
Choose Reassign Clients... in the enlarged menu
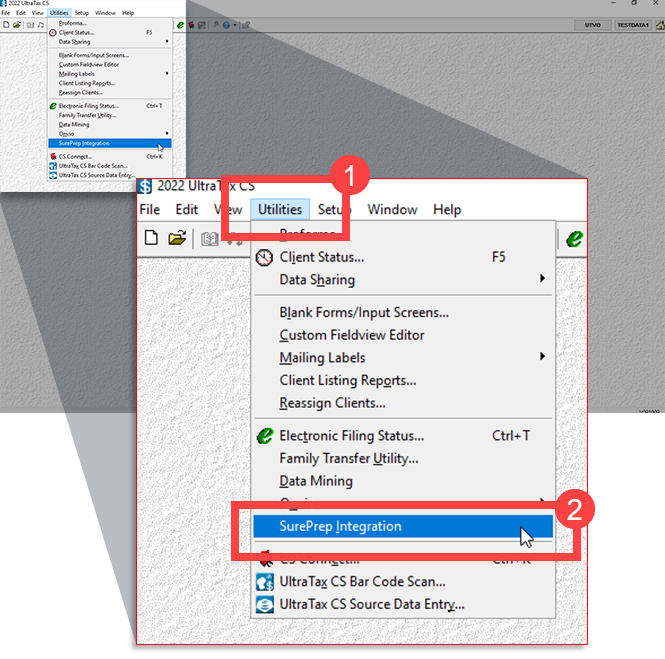pyautogui.click(x=403, y=403)
